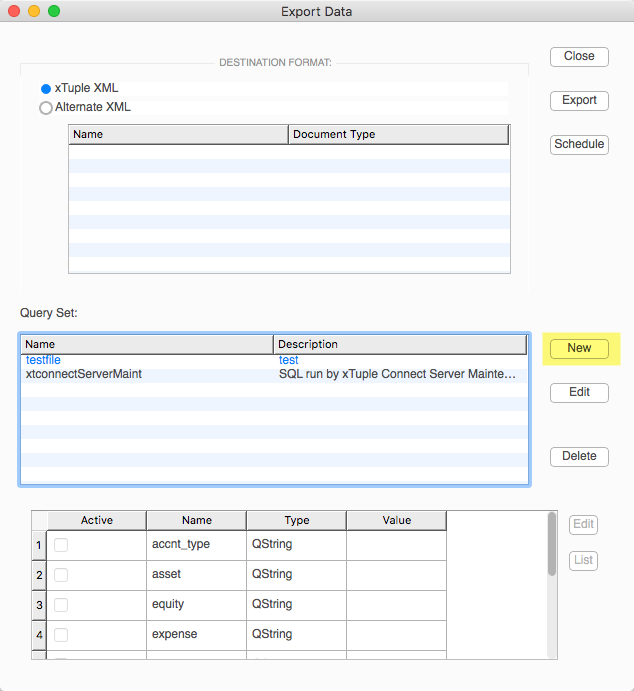Toggle the Active checkbox for expense
Viewport: 634px width, 691px height.
click(x=61, y=635)
